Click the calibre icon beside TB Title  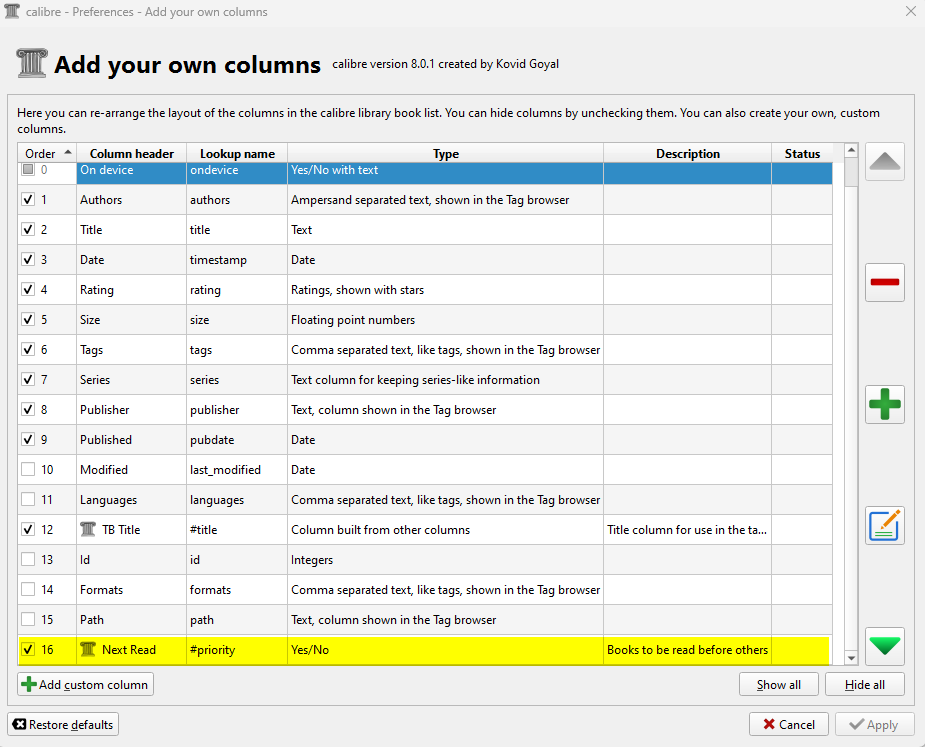(x=88, y=529)
